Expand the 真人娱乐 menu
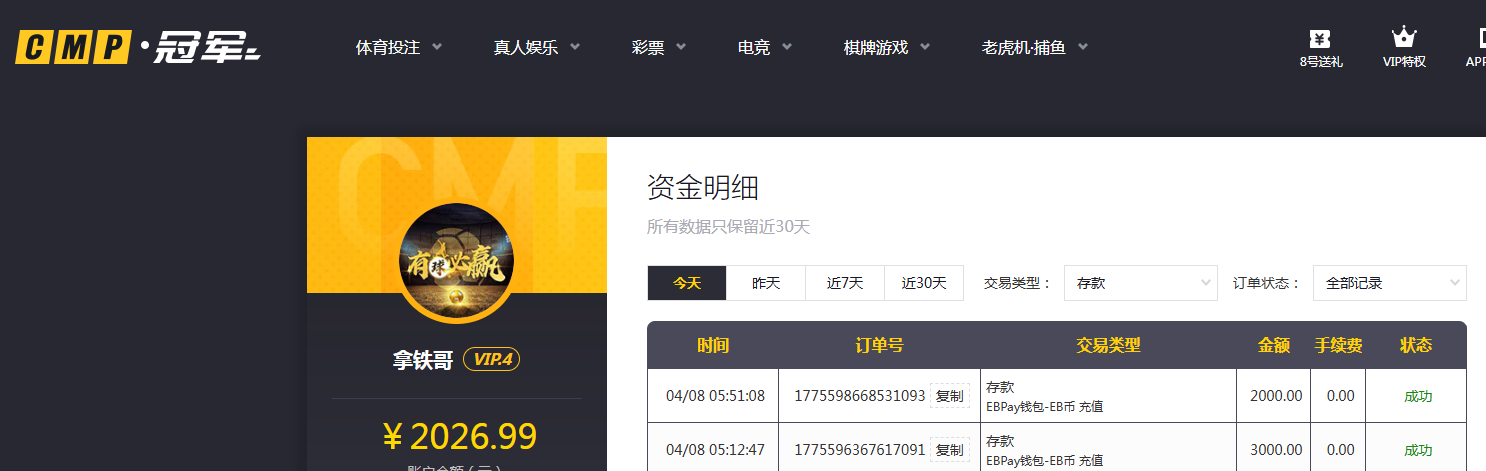 tap(536, 47)
